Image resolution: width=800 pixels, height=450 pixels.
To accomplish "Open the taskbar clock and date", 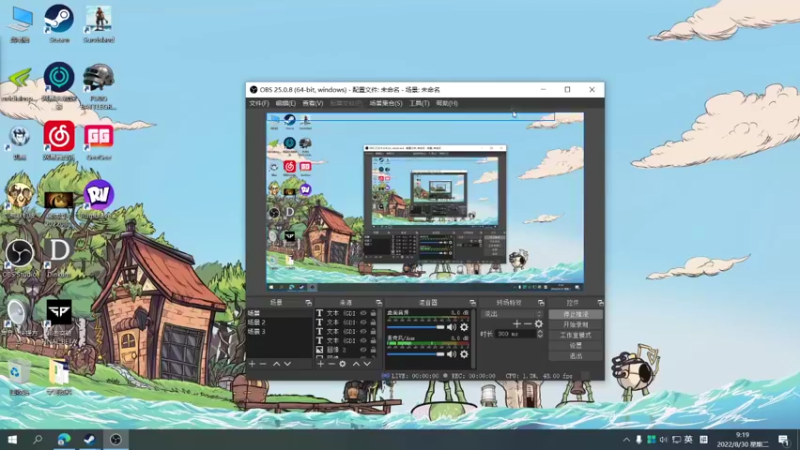I will tap(742, 439).
